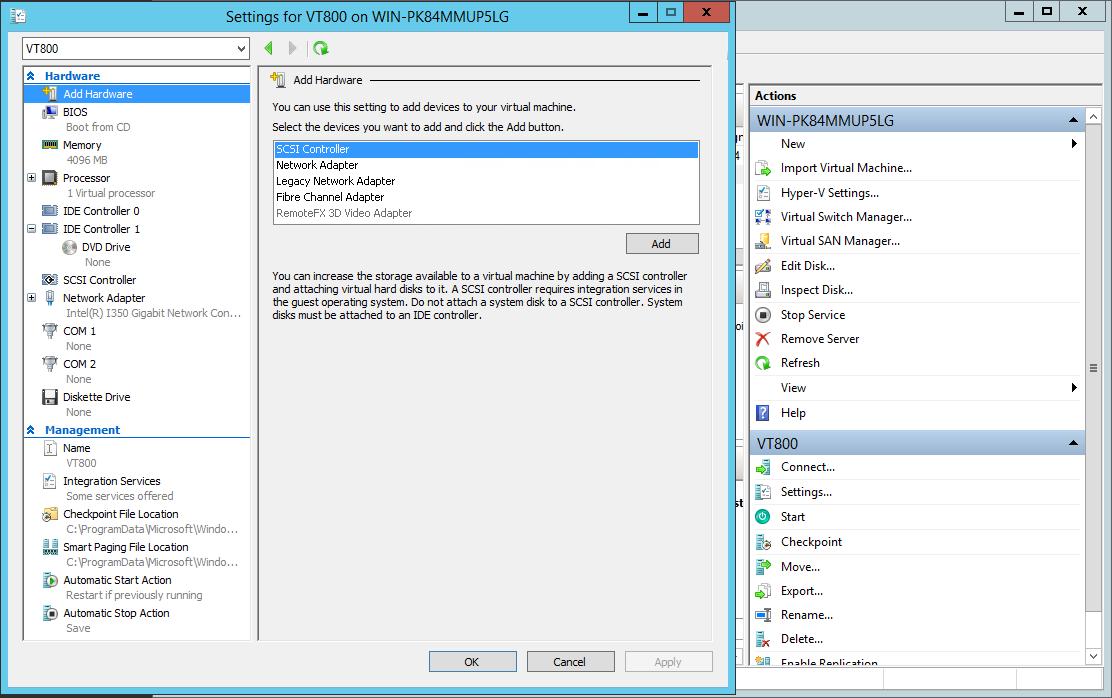Screen dimensions: 1112x698
Task: Click the Integration Services icon
Action: click(50, 481)
